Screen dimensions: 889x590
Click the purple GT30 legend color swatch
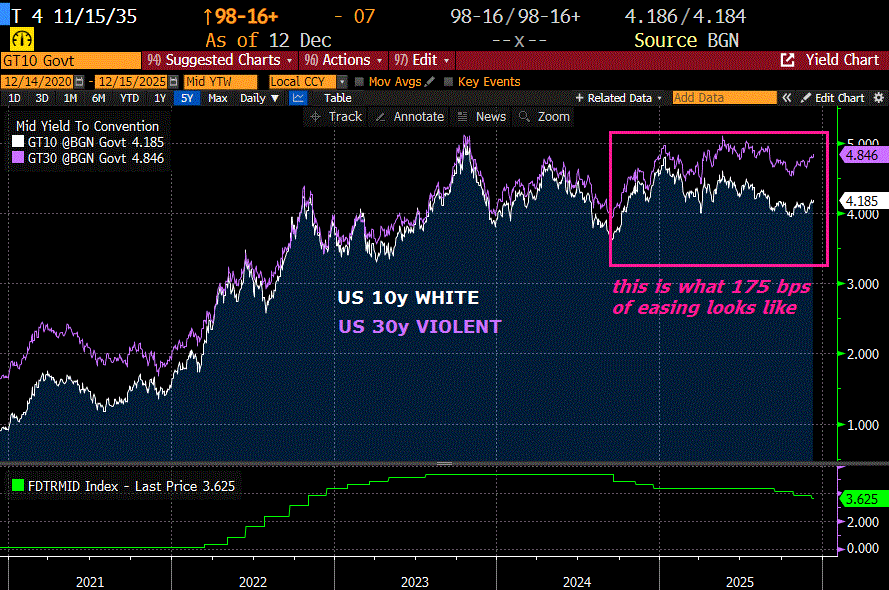tap(18, 158)
